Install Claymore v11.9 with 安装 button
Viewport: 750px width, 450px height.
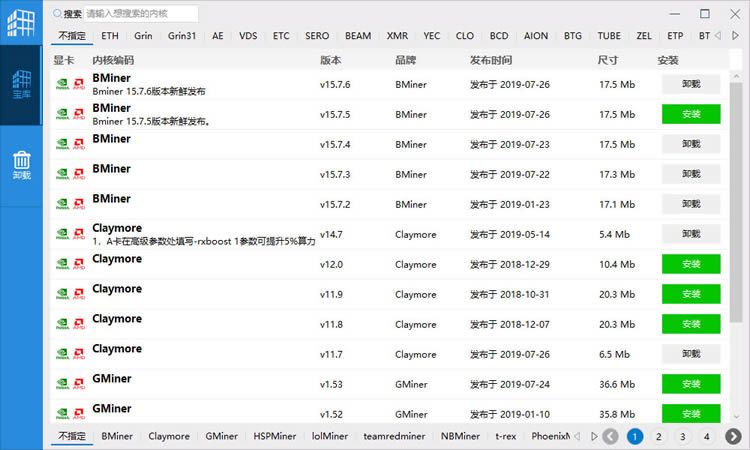pyautogui.click(x=691, y=294)
